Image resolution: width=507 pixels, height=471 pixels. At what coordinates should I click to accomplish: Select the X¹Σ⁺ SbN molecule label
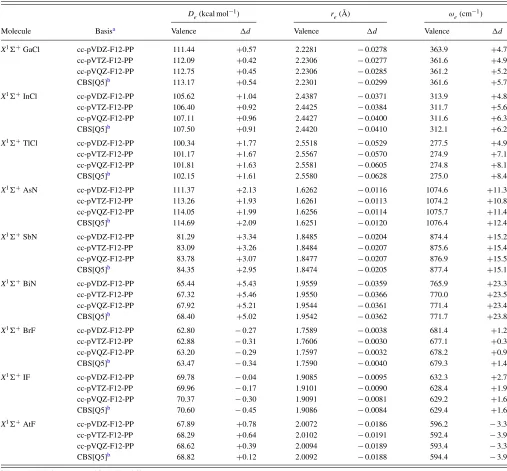[x=19, y=237]
